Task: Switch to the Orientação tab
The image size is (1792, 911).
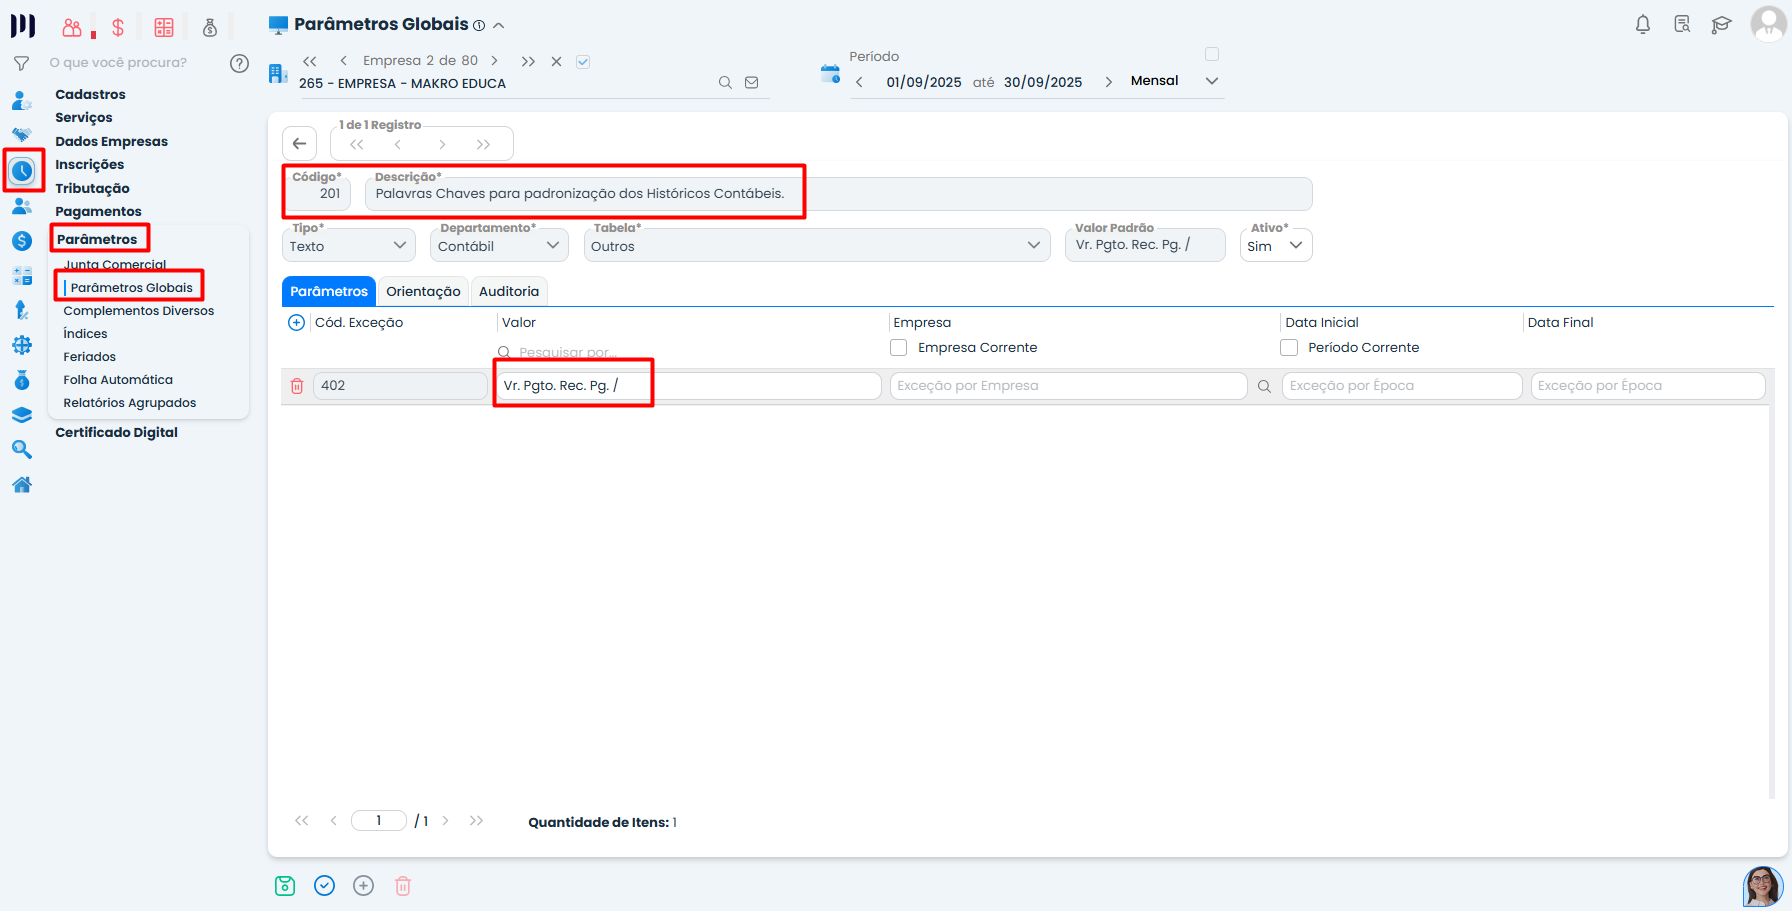Action: click(x=423, y=292)
